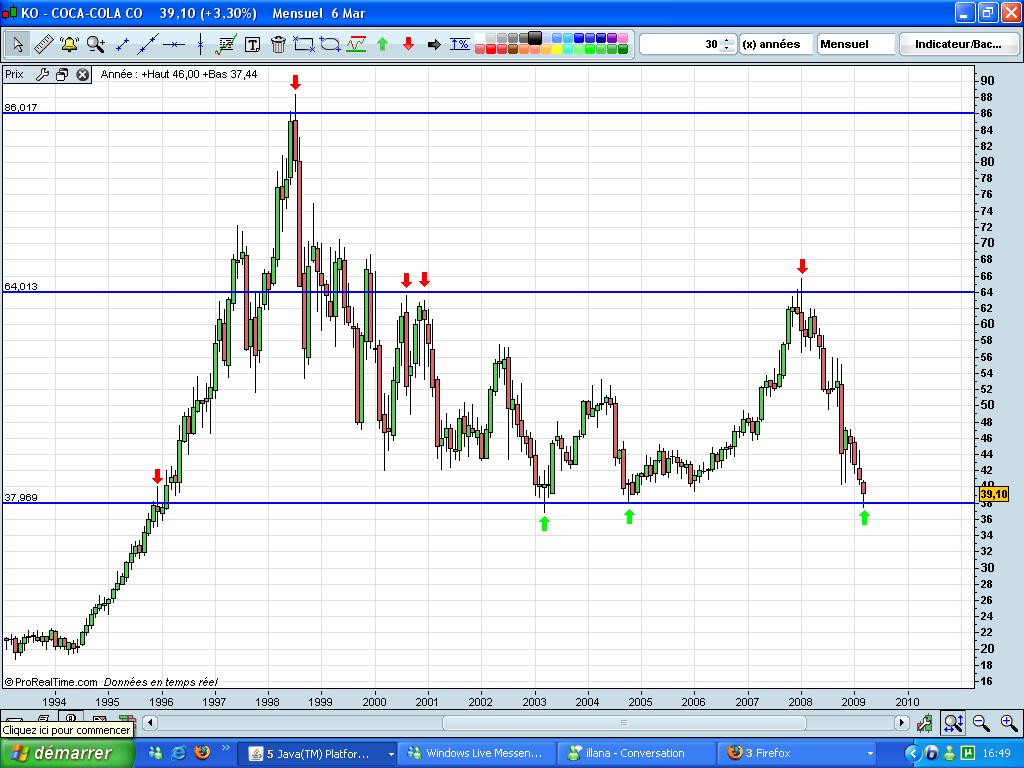Image resolution: width=1024 pixels, height=768 pixels.
Task: Pick the pink color swatch
Action: click(623, 38)
